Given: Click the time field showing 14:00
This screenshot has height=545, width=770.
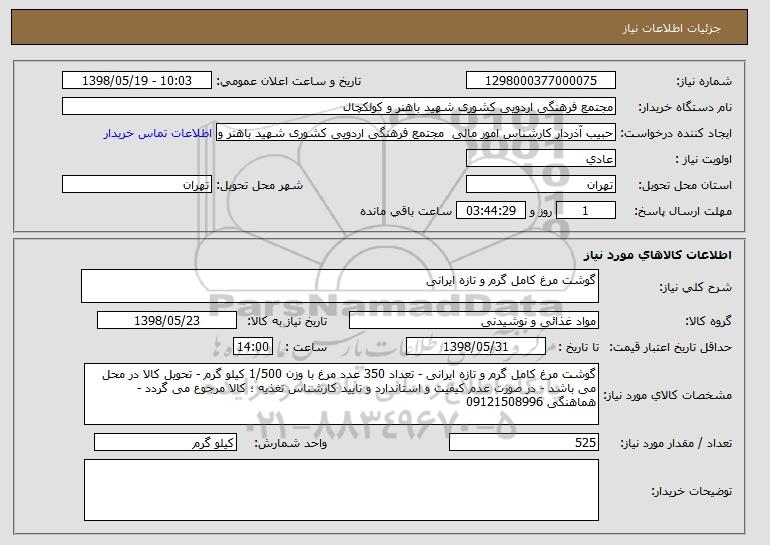Looking at the screenshot, I should point(253,347).
